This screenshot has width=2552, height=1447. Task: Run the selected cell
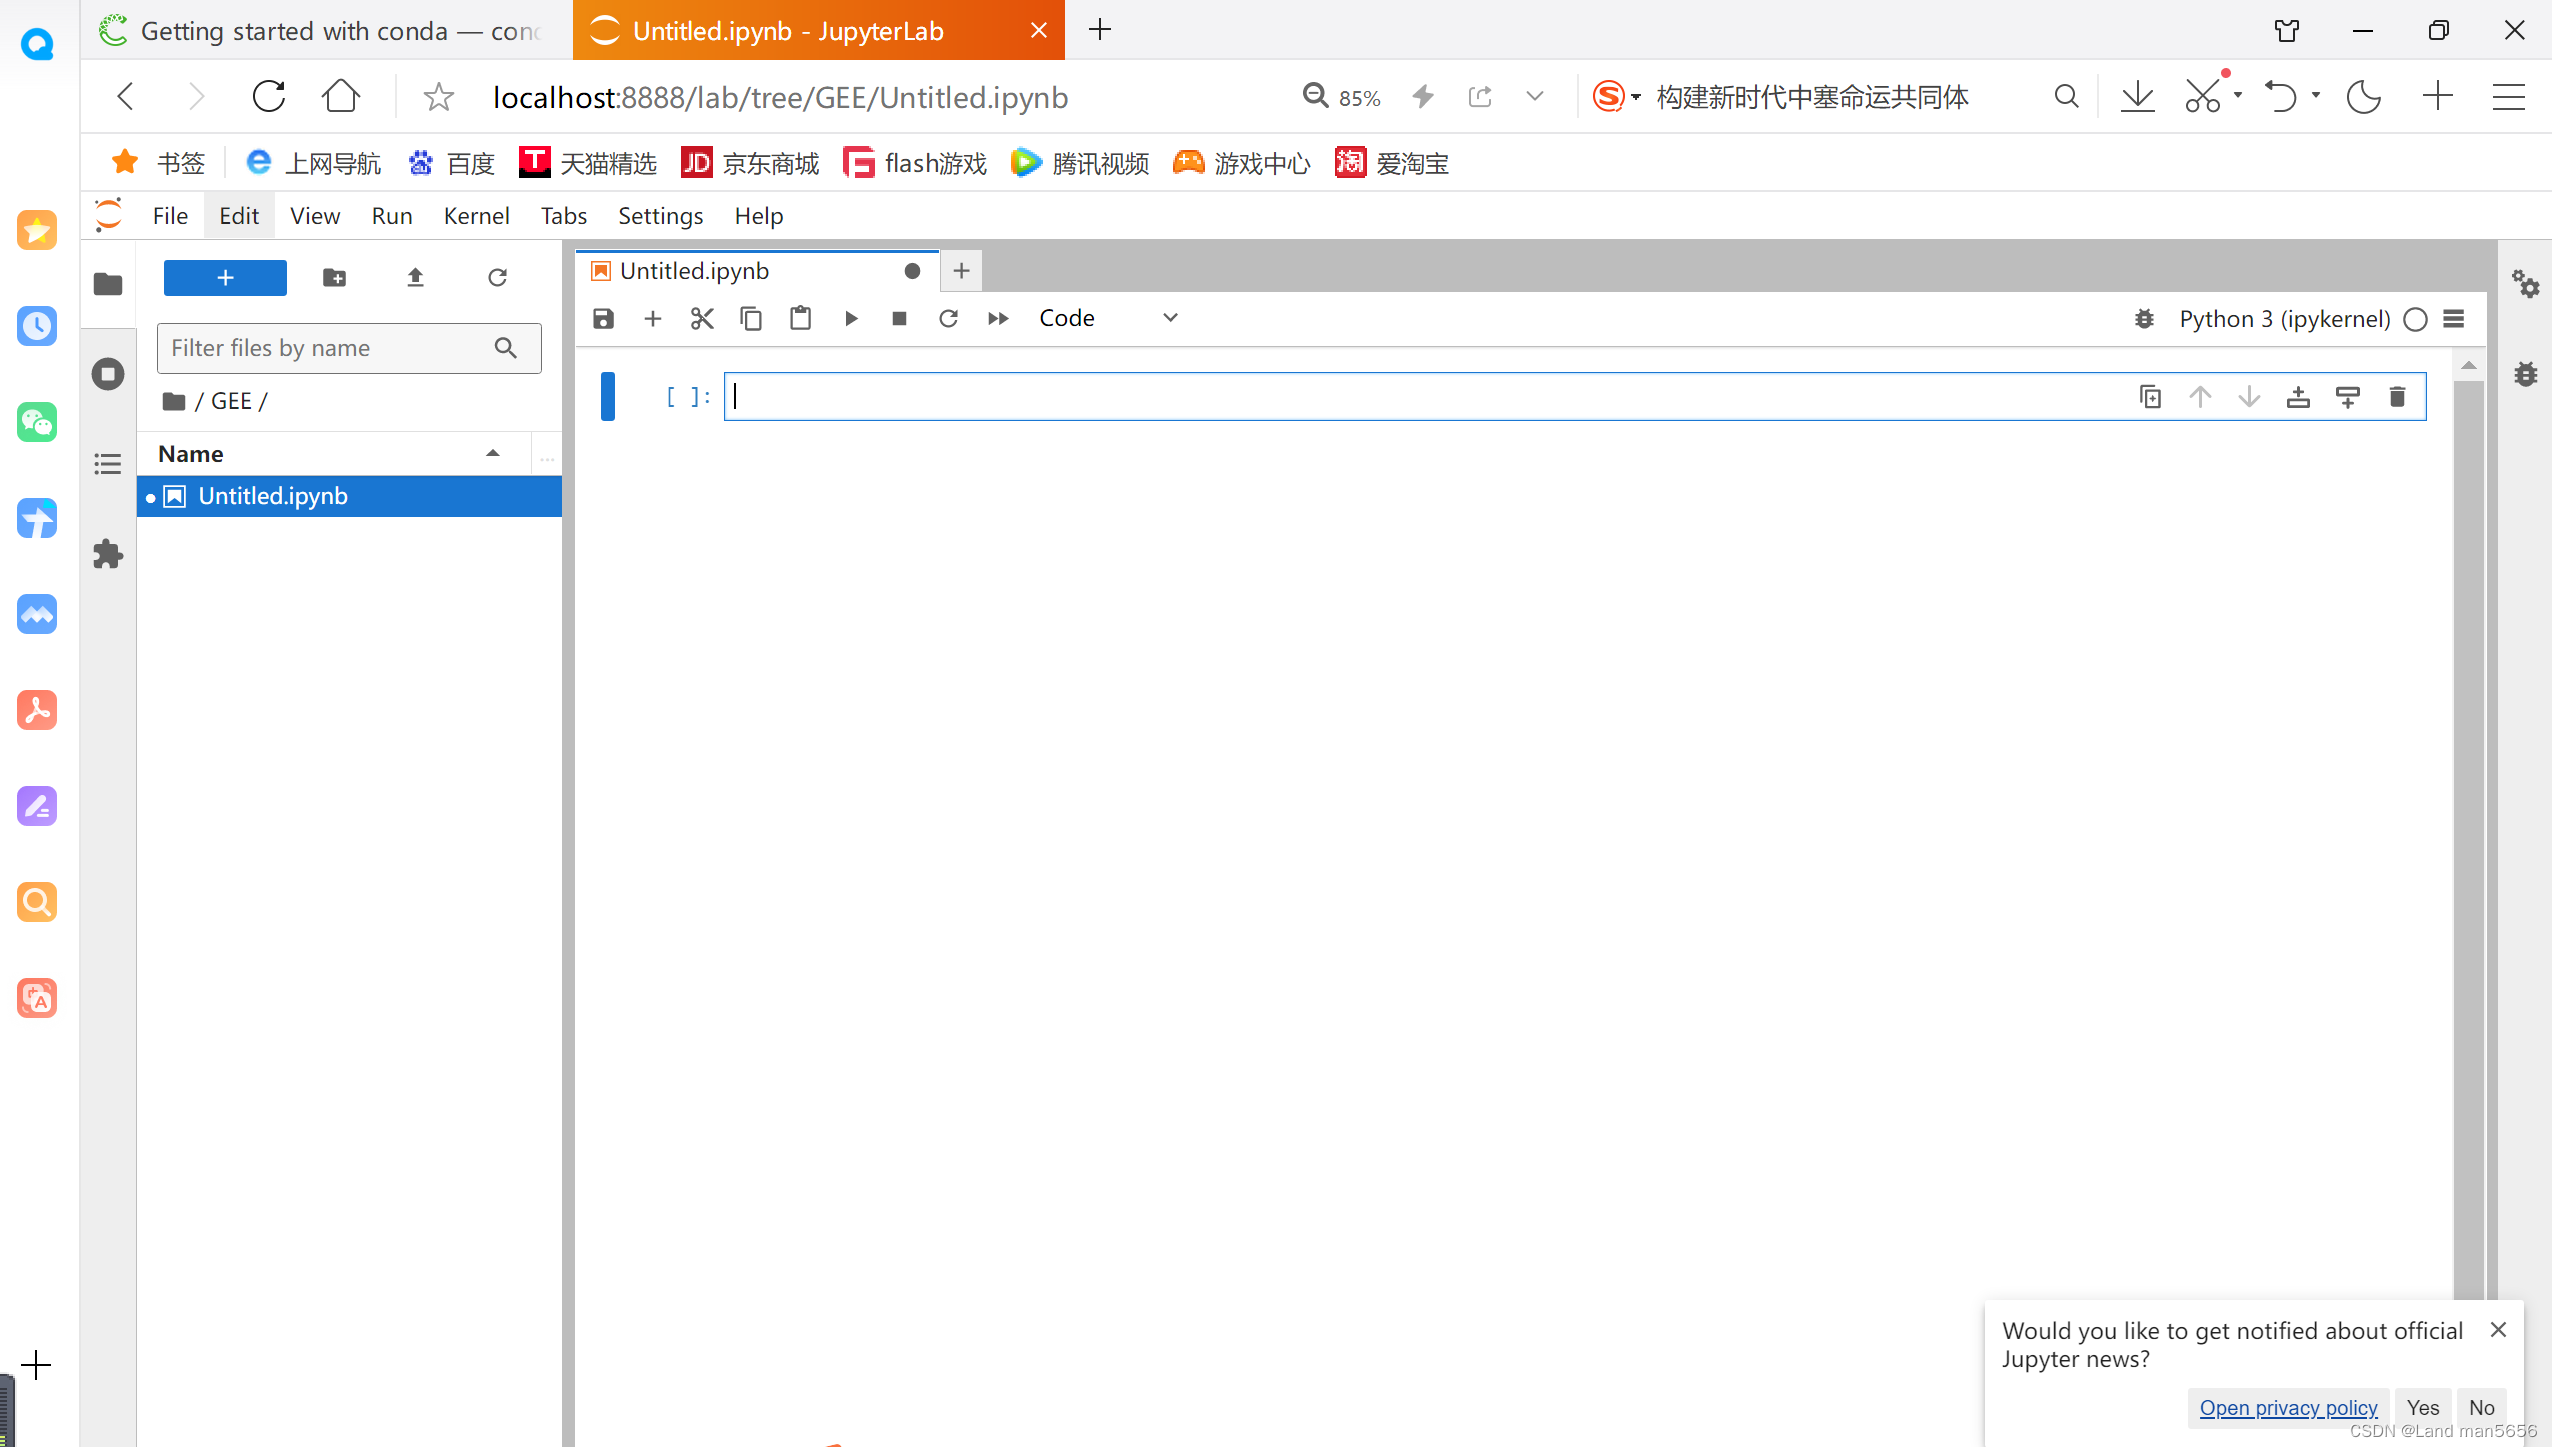[851, 318]
